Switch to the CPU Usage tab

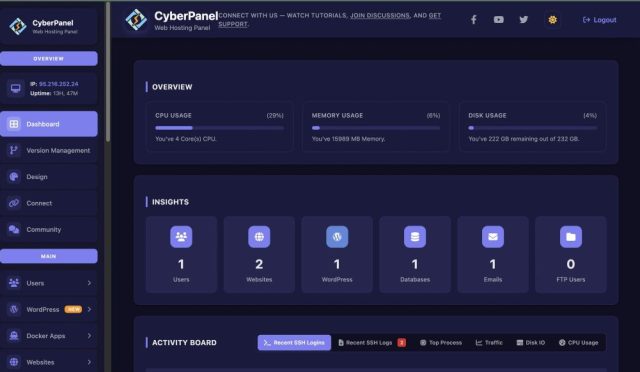(x=578, y=343)
